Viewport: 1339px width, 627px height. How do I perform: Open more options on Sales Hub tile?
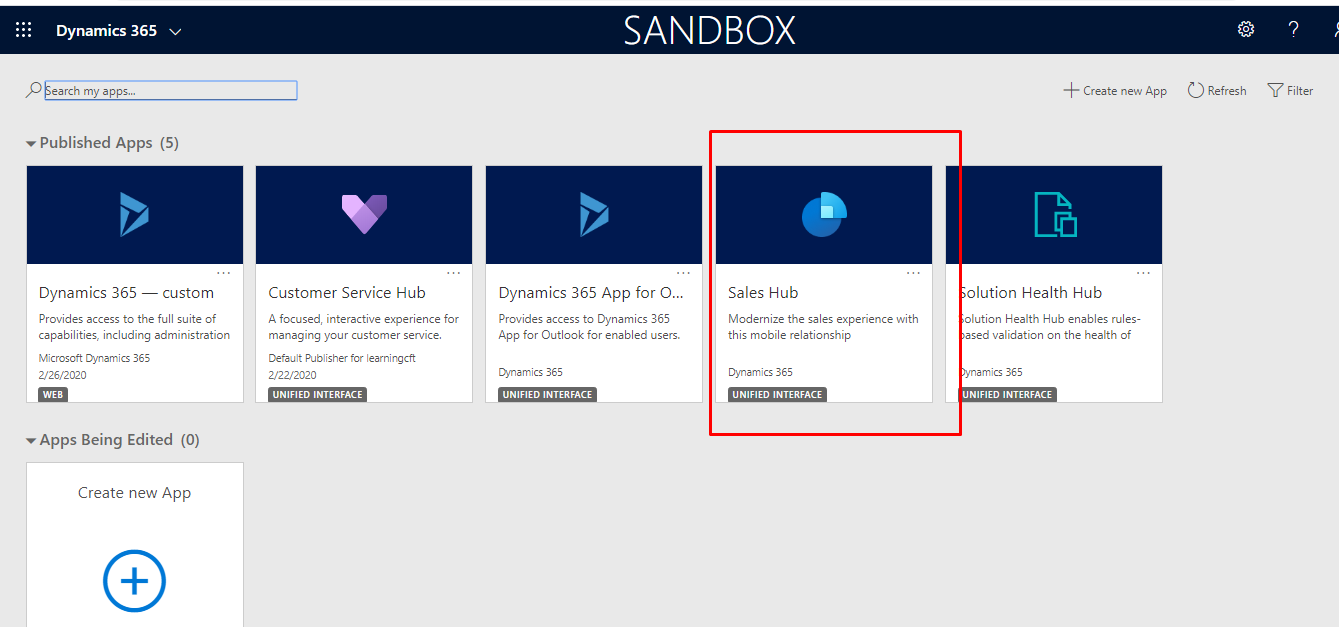pos(913,273)
